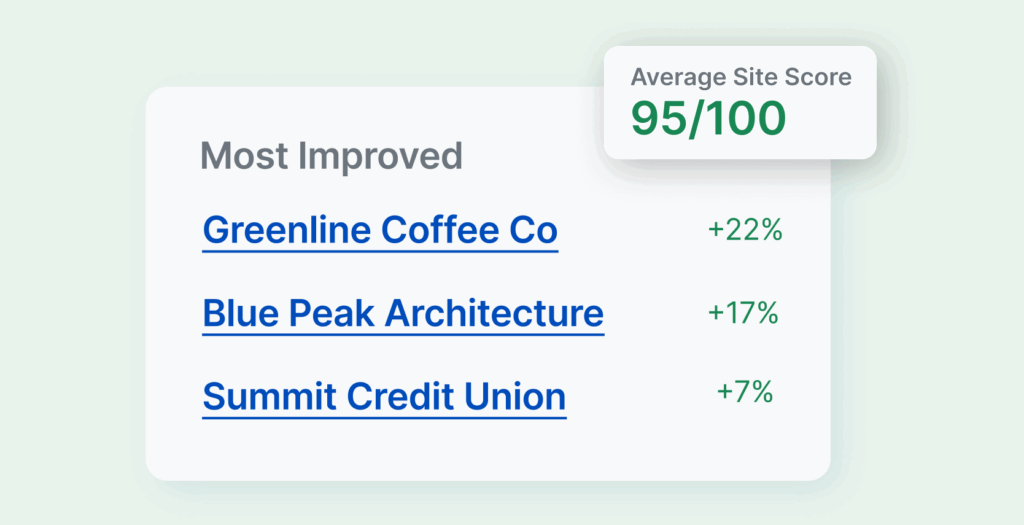Click the Average Site Score label
Viewport: 1024px width, 525px height.
click(x=739, y=78)
